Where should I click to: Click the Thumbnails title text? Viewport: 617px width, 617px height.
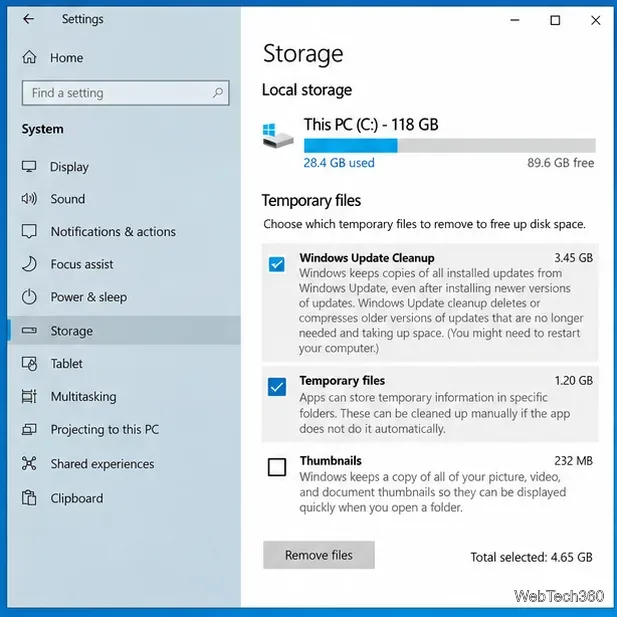coord(331,460)
